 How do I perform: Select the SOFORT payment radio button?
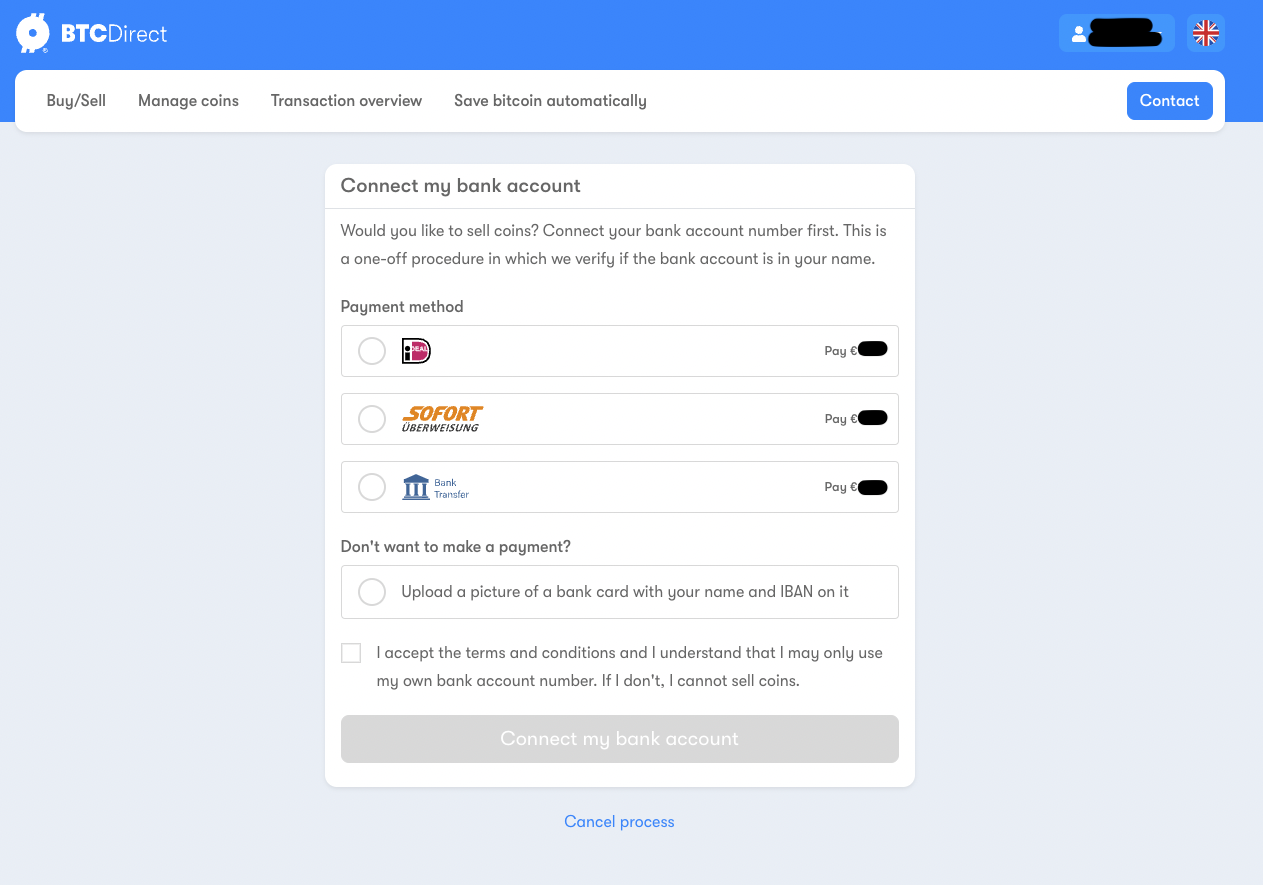point(372,419)
